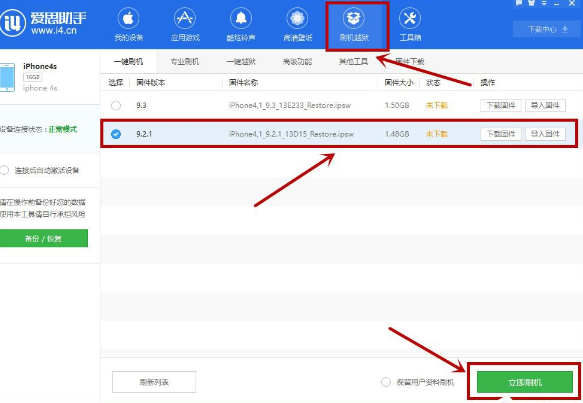Open the 工具箱 toolbox section

click(x=410, y=25)
